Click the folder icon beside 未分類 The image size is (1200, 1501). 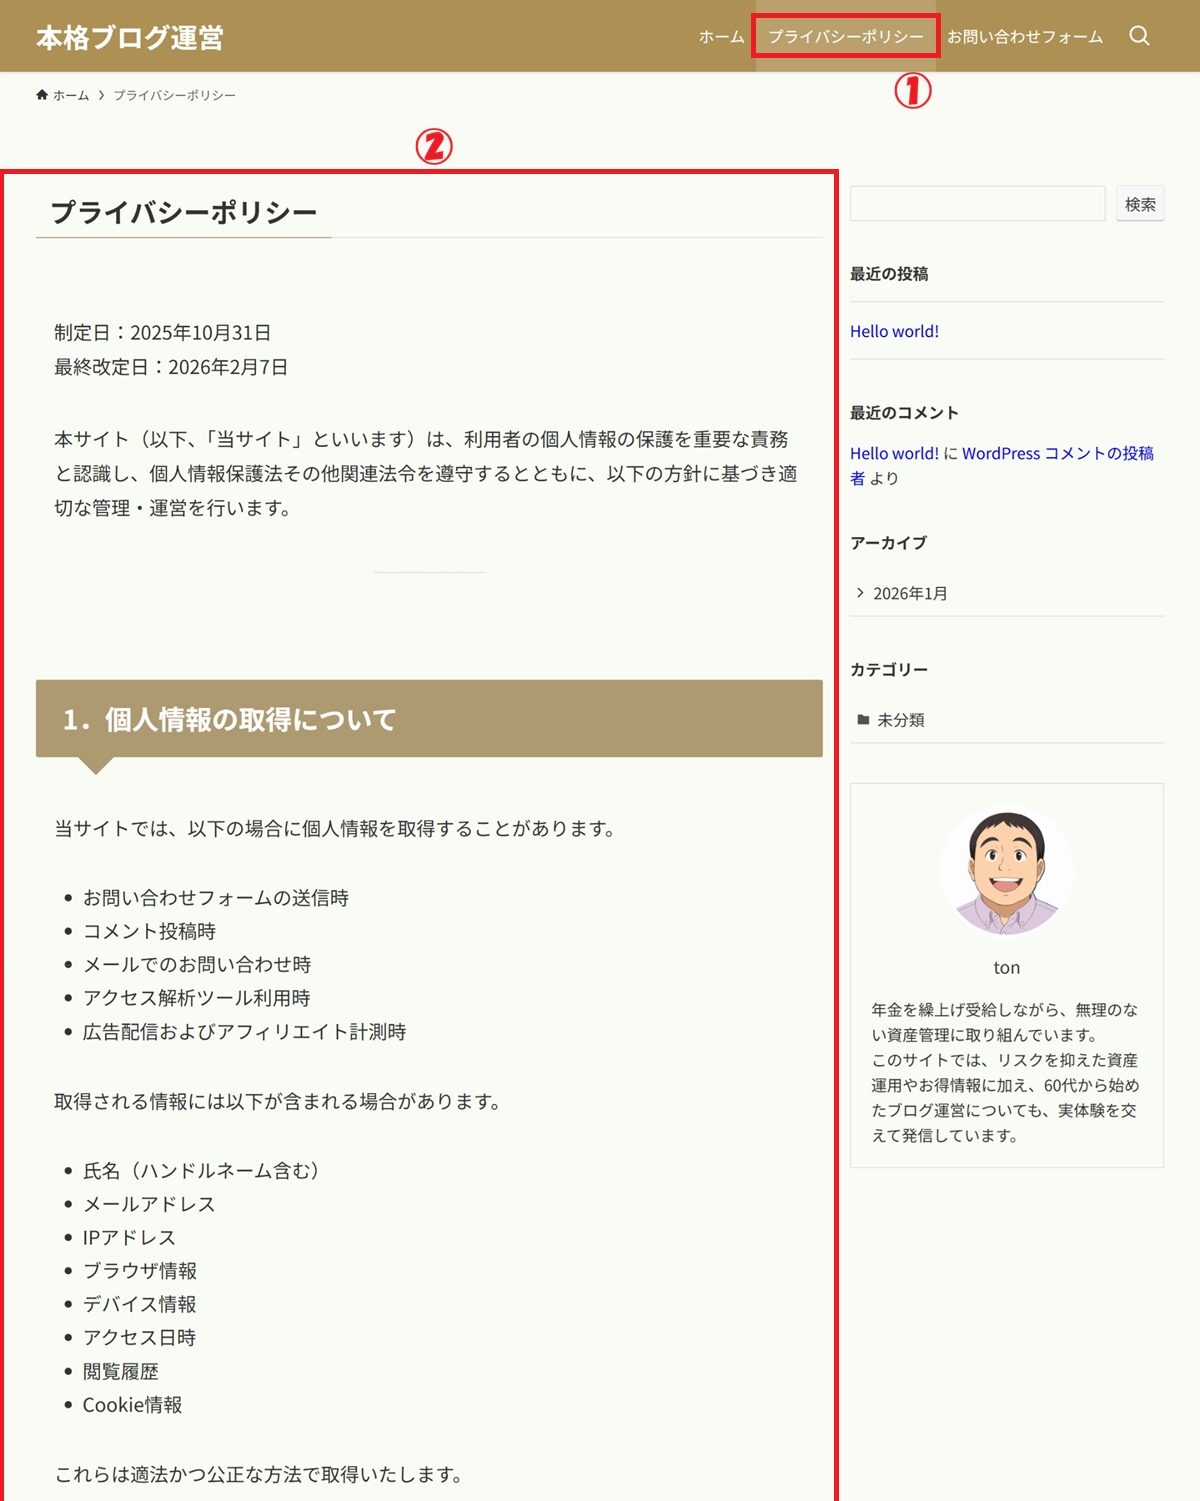[863, 720]
